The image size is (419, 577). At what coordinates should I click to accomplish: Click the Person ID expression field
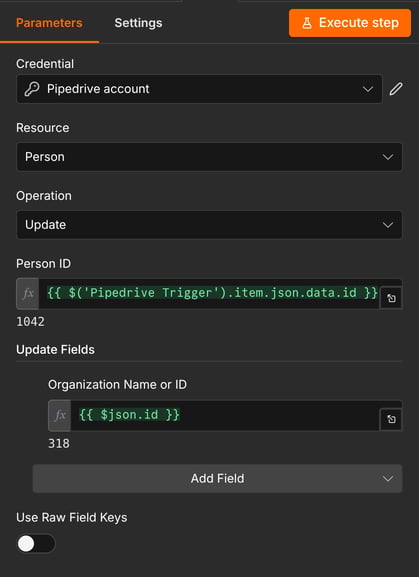[x=209, y=294]
